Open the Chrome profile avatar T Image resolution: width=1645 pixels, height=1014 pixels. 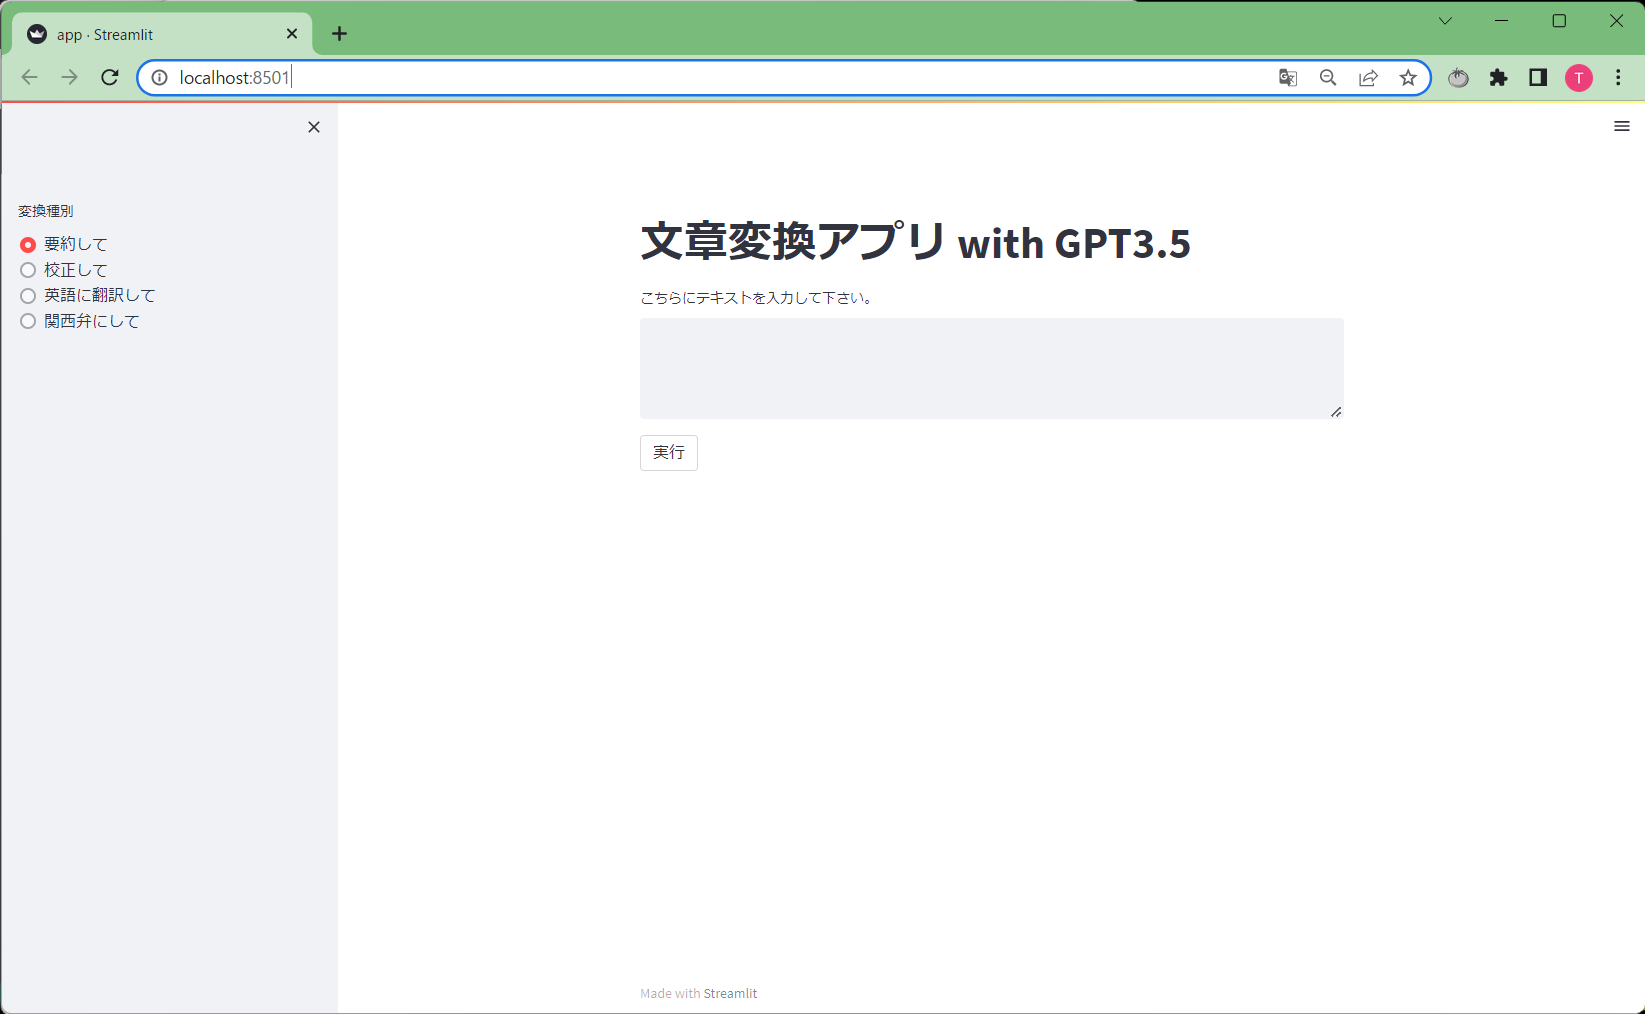click(x=1579, y=77)
